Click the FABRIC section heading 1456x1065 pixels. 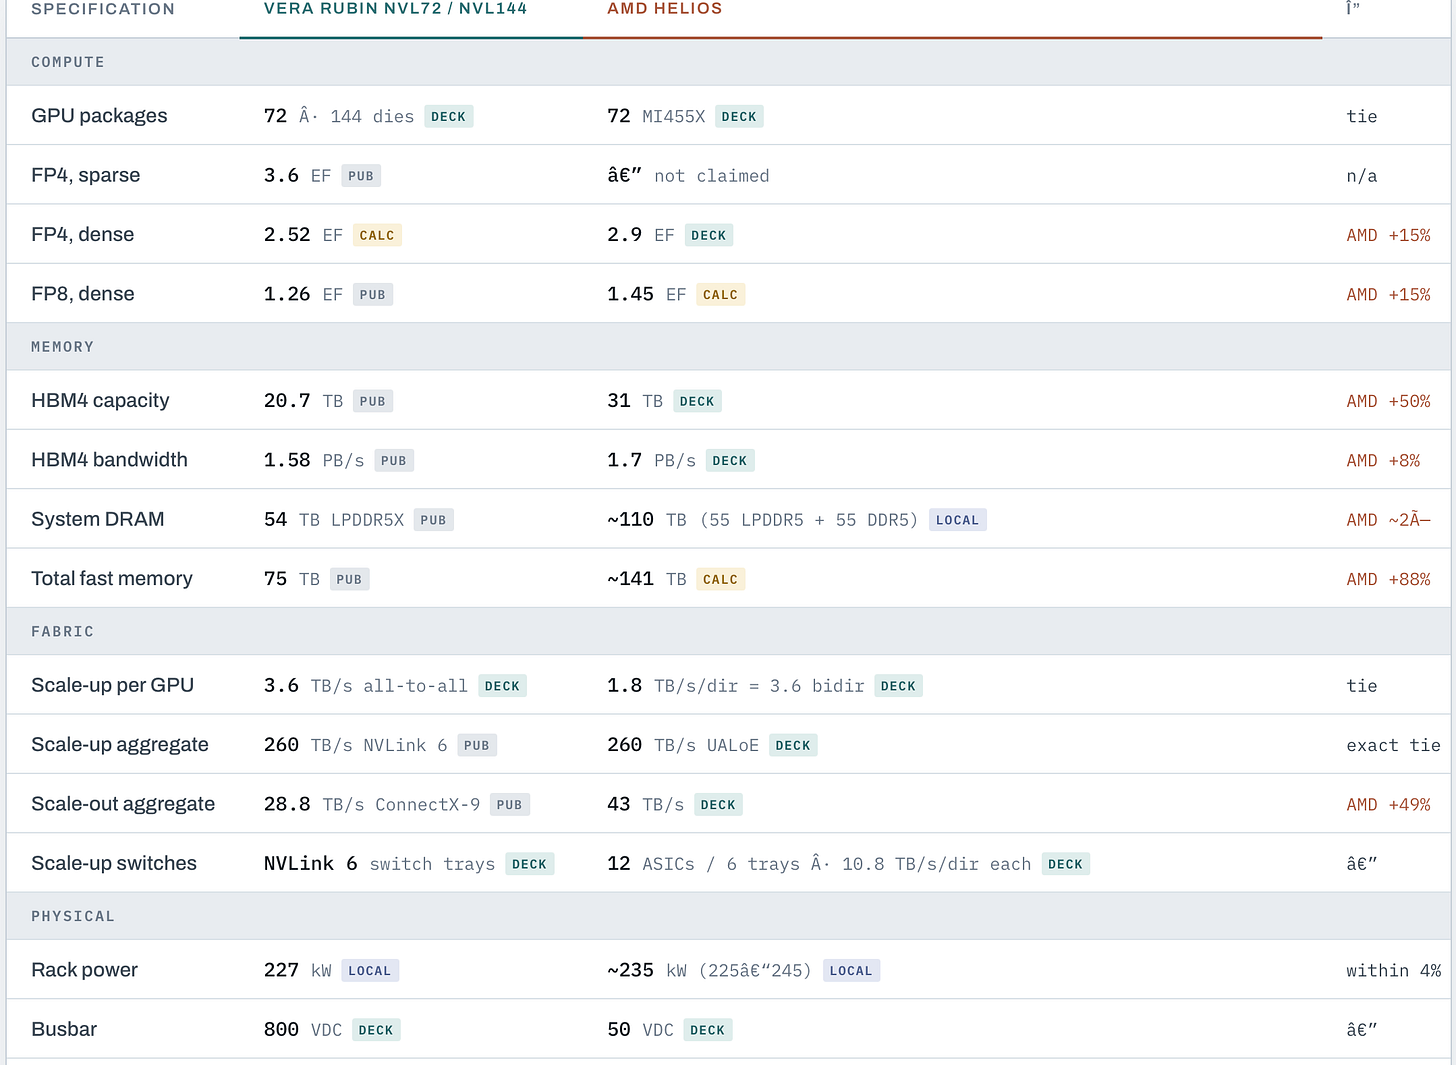[63, 632]
